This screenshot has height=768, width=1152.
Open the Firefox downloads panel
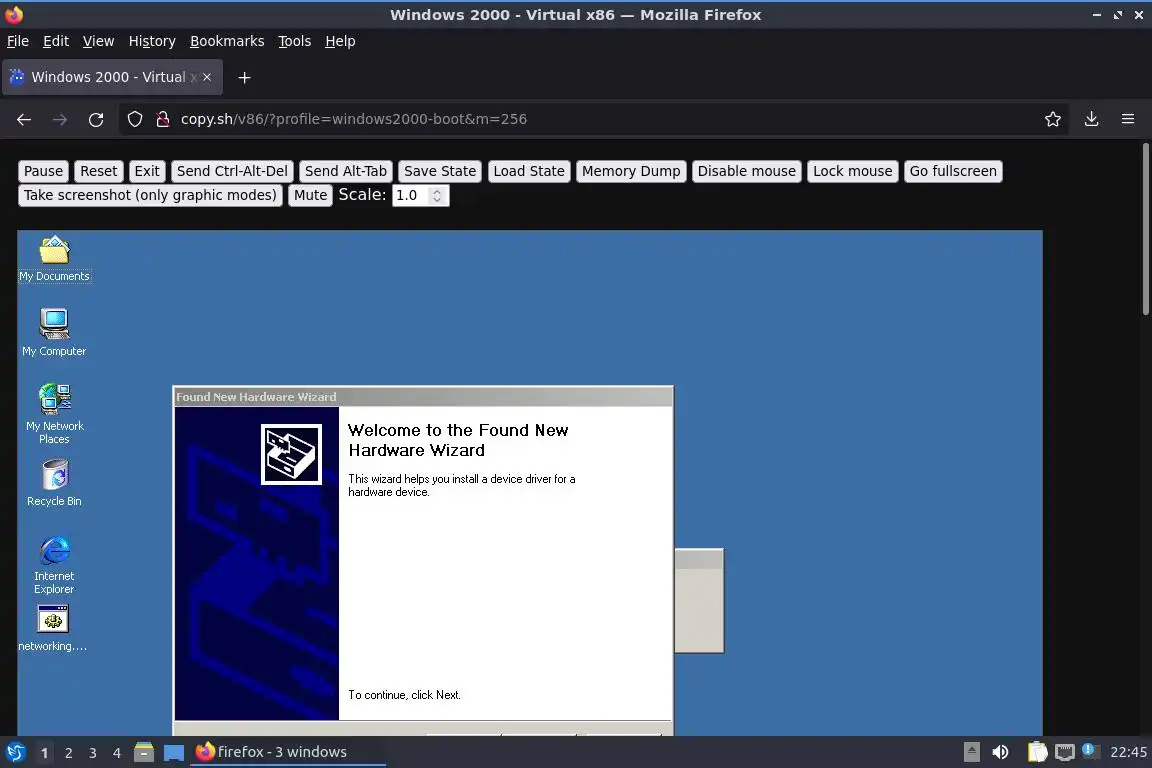(1091, 119)
